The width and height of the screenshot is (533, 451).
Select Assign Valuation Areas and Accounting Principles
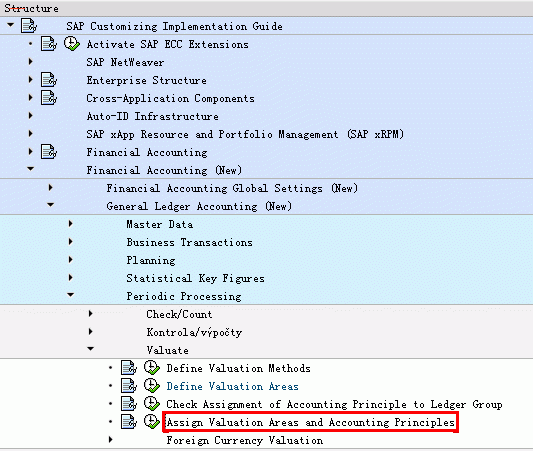point(311,422)
